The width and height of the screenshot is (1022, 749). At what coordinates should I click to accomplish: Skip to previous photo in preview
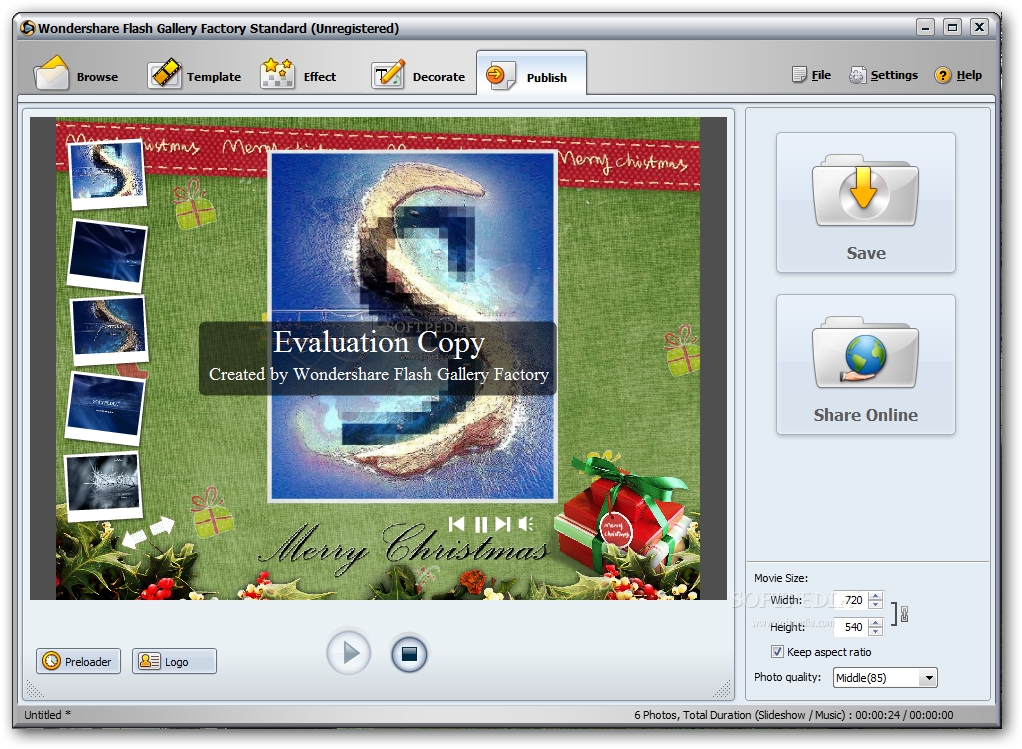pos(456,523)
